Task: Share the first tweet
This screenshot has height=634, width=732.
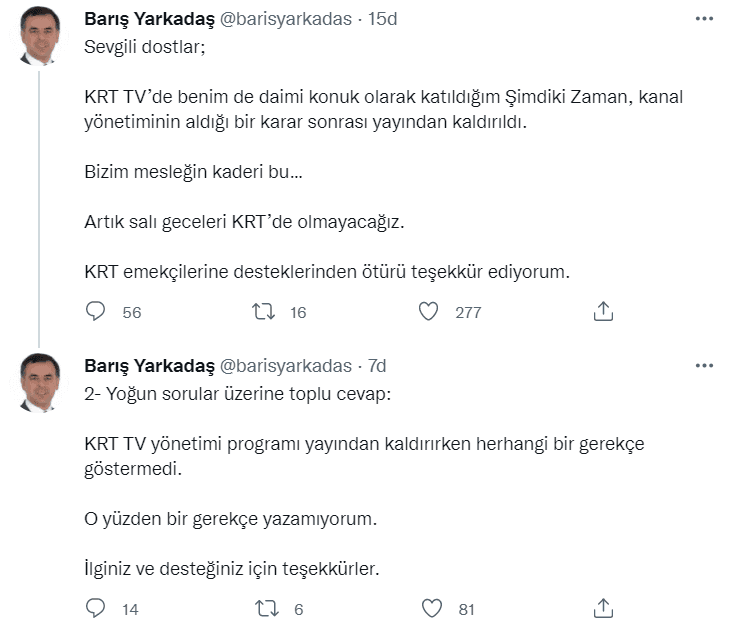Action: point(603,312)
